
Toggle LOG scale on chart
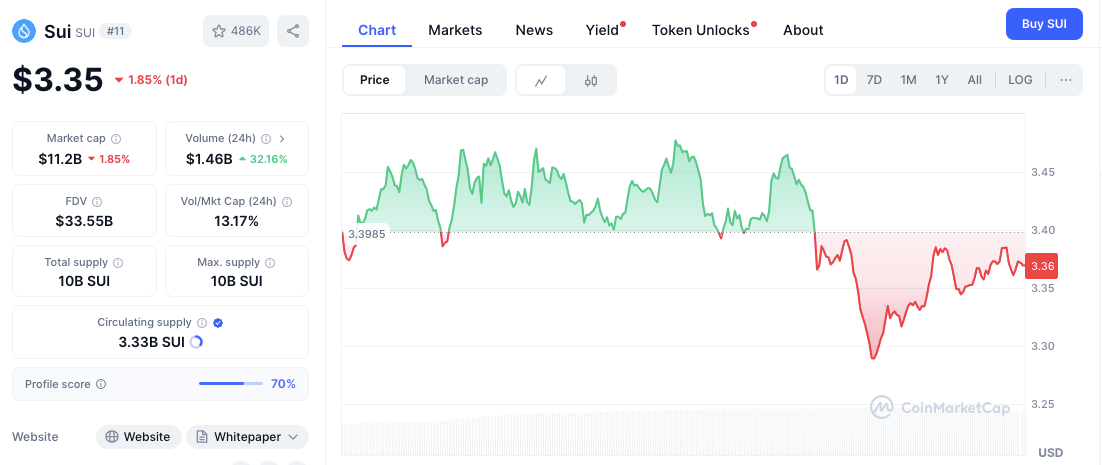tap(1020, 80)
